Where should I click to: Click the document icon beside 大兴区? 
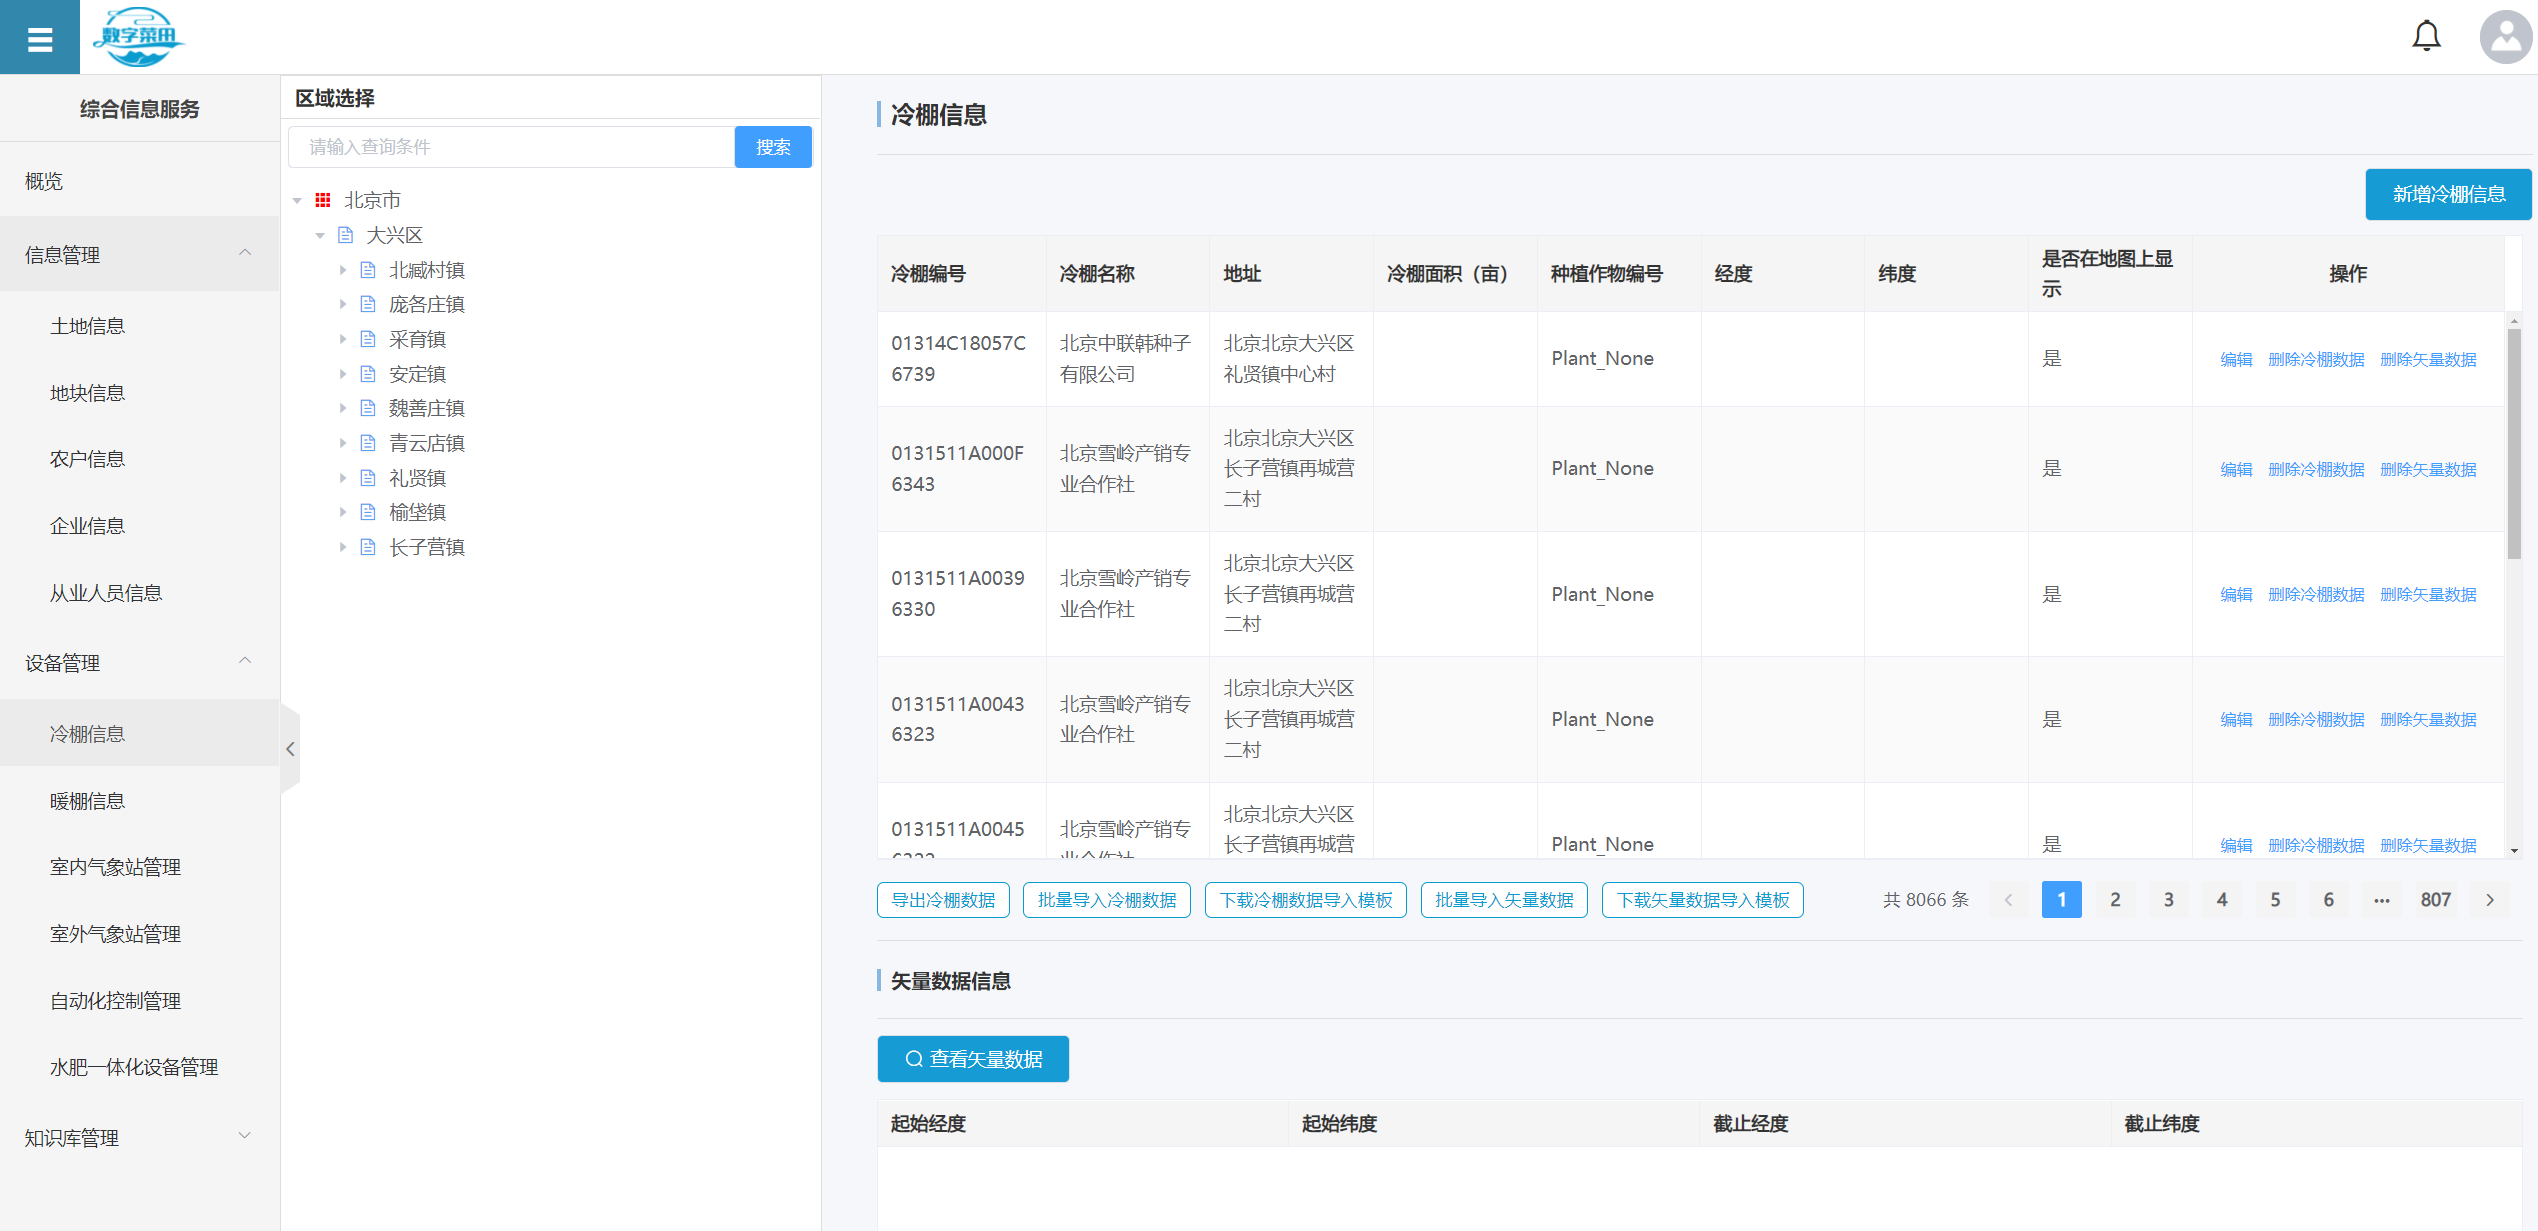(346, 235)
